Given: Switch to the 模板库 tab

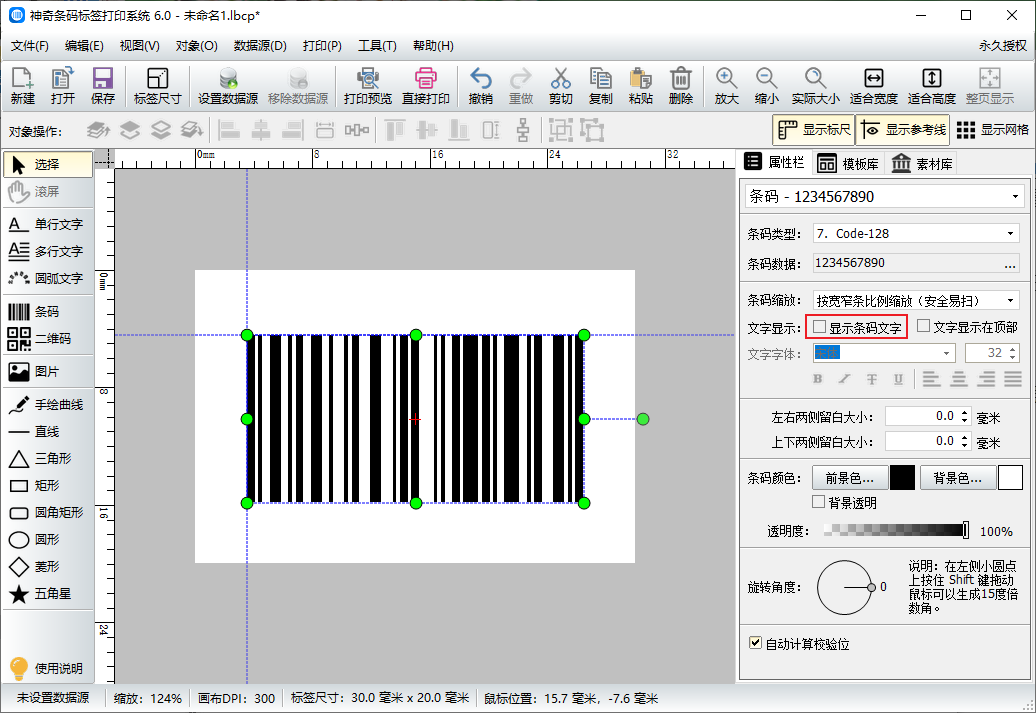Looking at the screenshot, I should [x=848, y=163].
